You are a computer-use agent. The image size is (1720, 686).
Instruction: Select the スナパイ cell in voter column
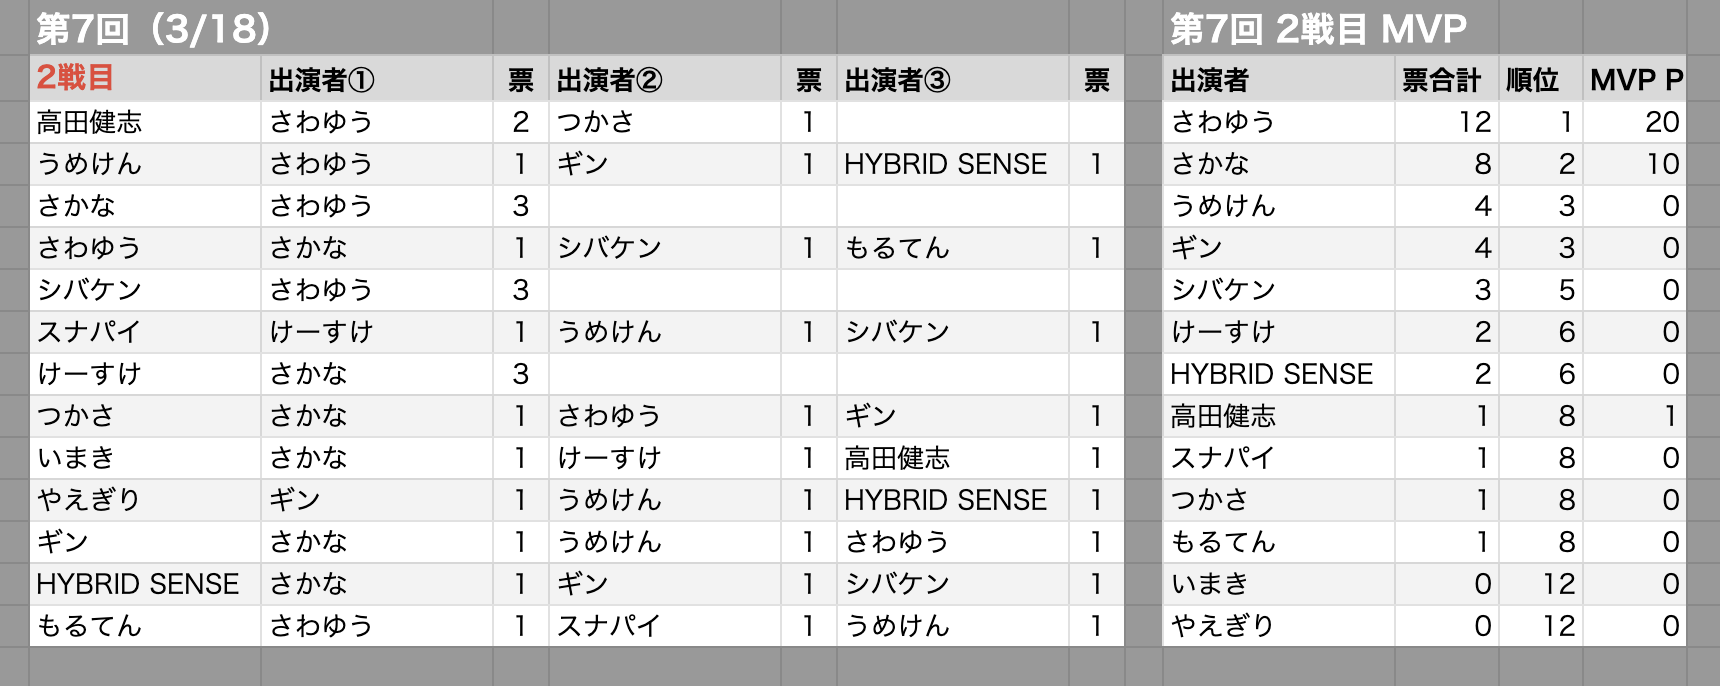coord(146,332)
